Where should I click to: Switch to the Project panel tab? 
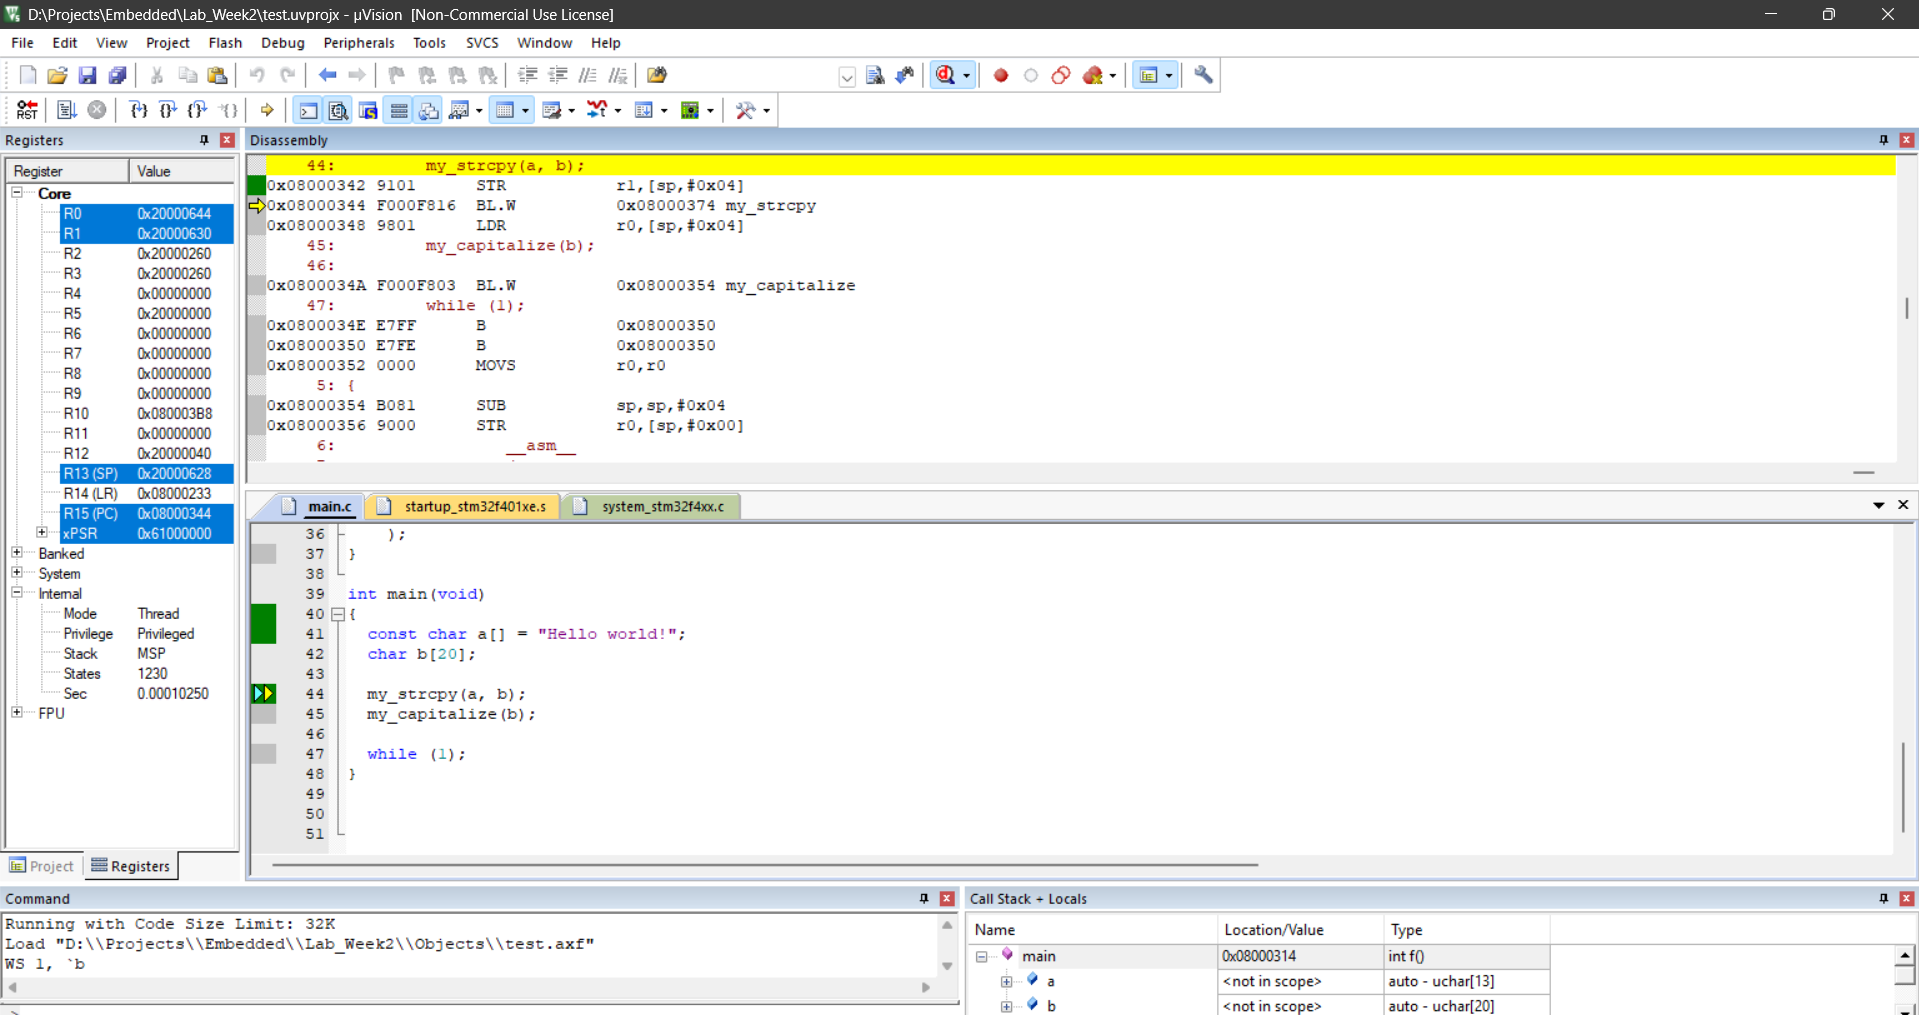click(42, 866)
